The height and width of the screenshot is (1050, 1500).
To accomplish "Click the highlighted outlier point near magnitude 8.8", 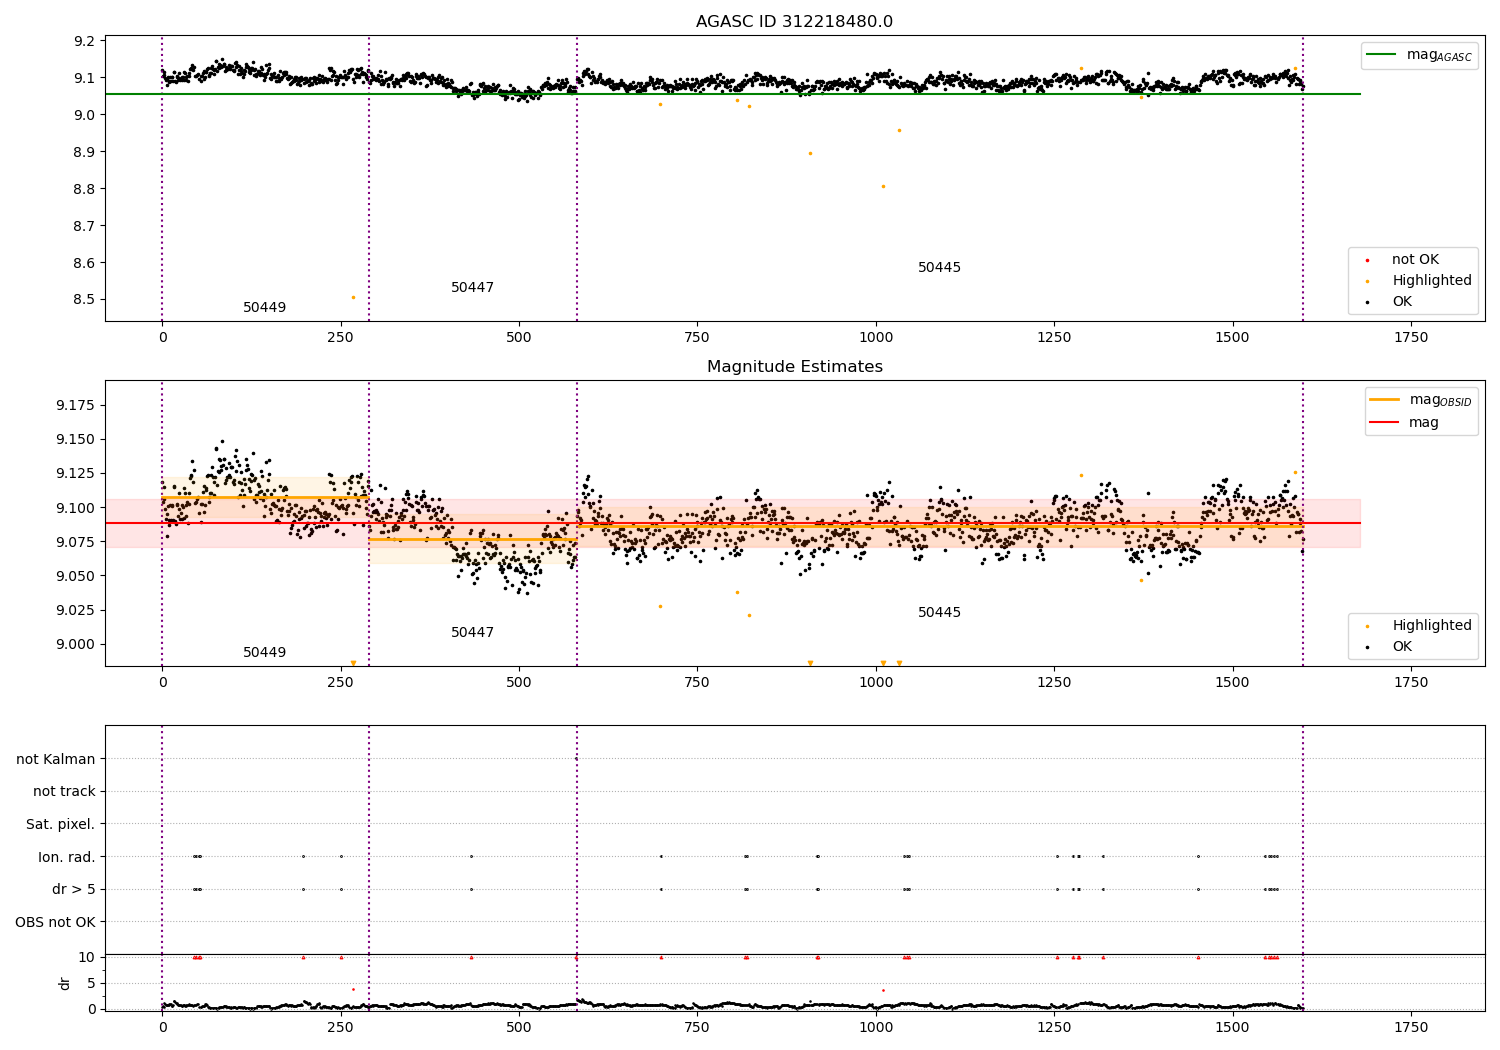I will [x=883, y=186].
